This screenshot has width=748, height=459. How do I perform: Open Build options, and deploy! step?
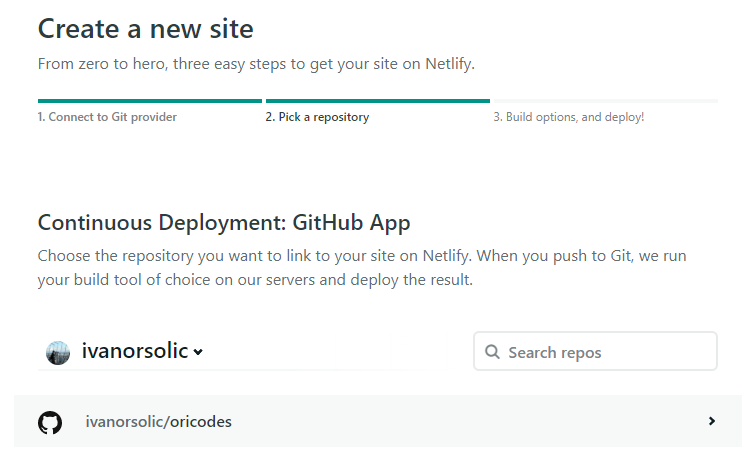pyautogui.click(x=568, y=117)
